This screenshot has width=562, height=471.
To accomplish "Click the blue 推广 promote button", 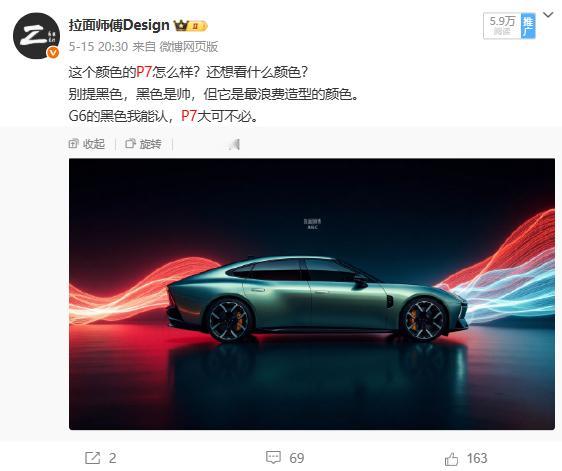I will coord(528,26).
